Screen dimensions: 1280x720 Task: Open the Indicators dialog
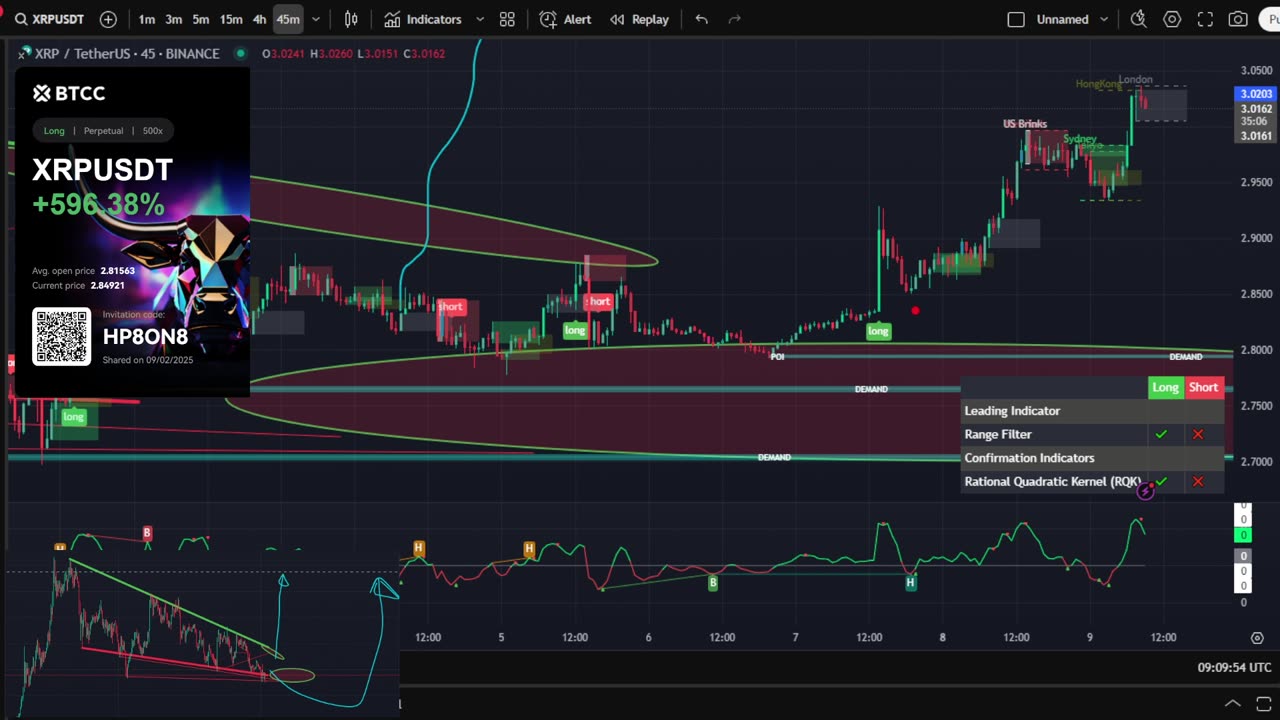coord(423,19)
